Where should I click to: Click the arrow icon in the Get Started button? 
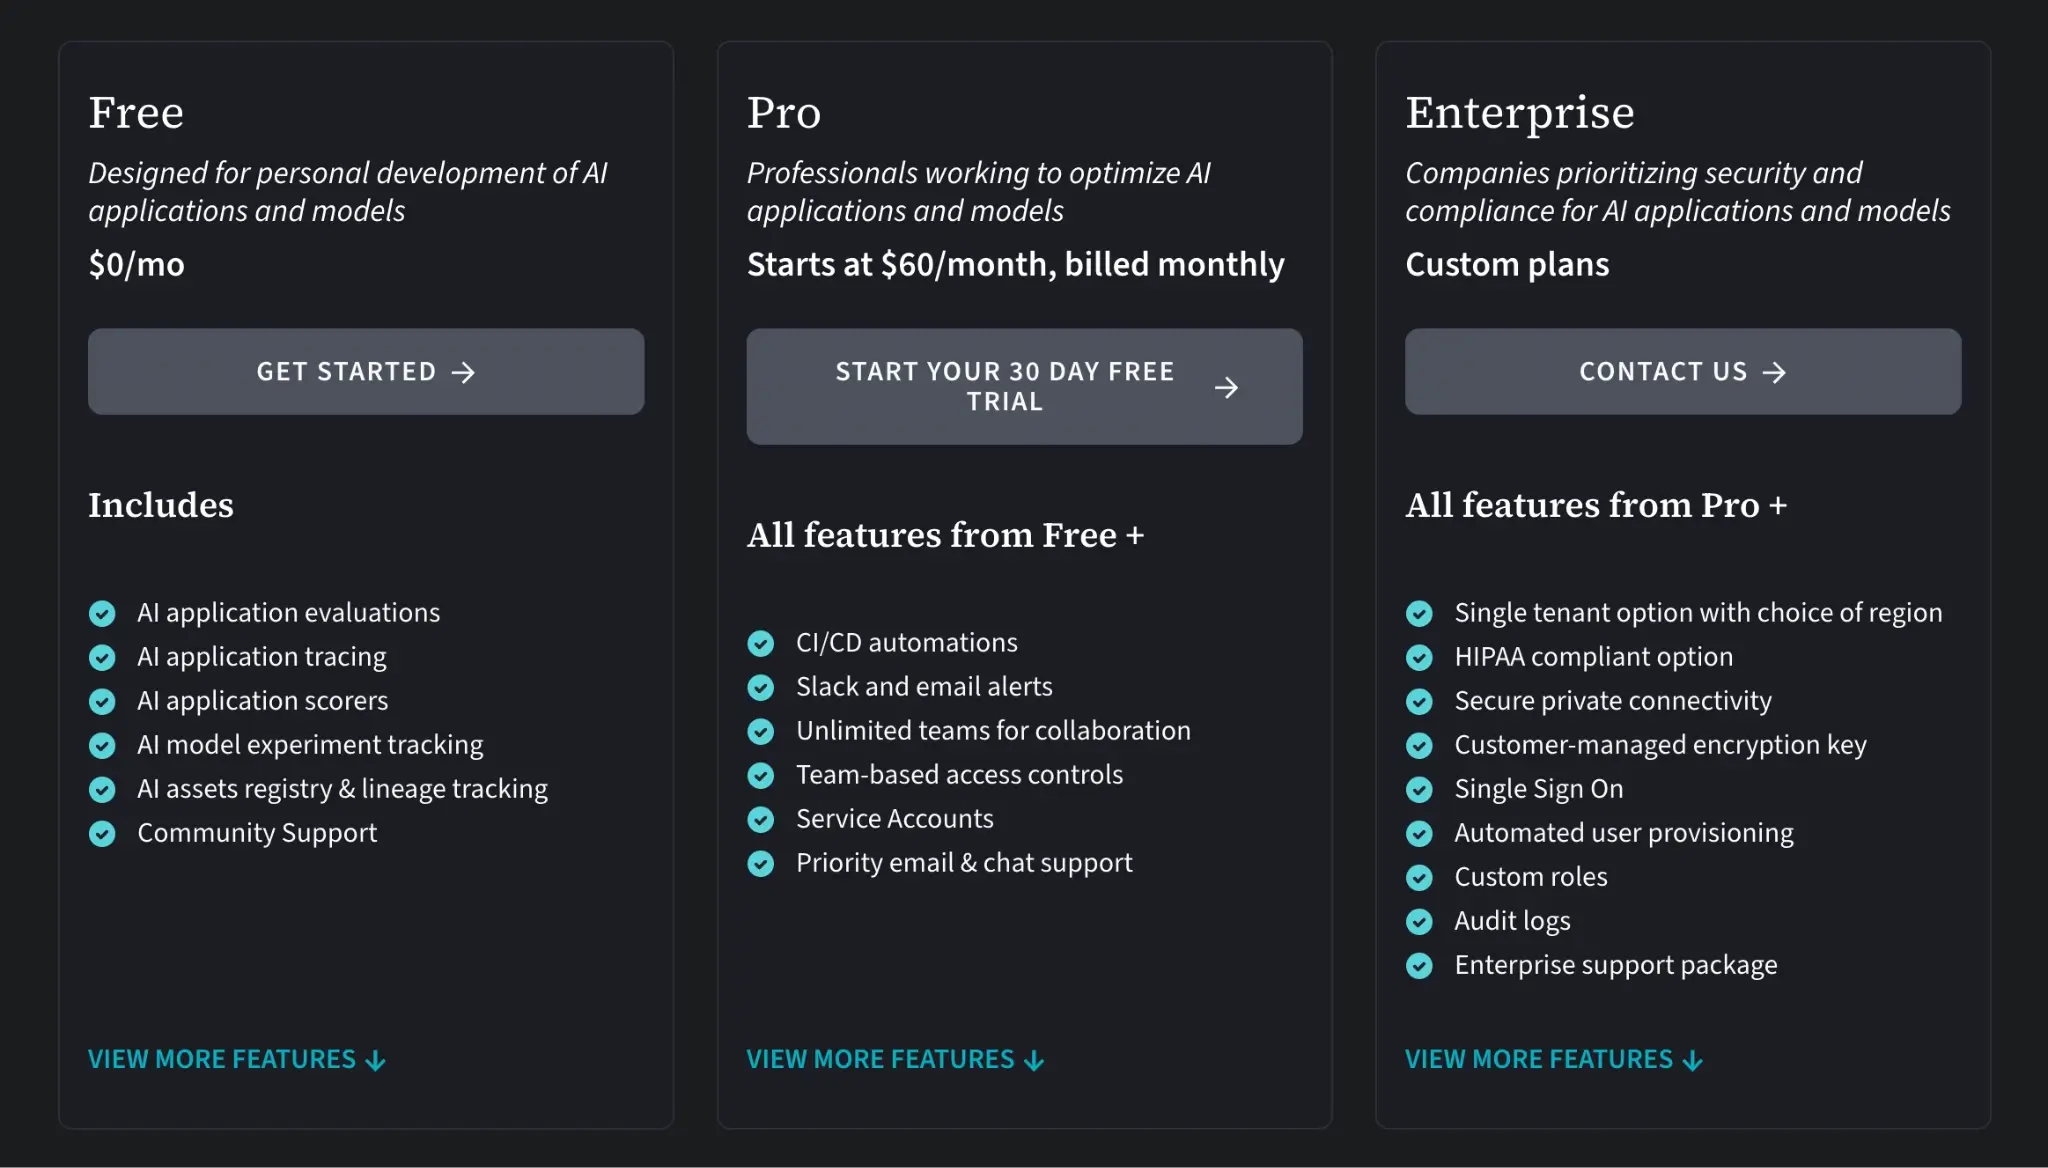[x=463, y=373]
